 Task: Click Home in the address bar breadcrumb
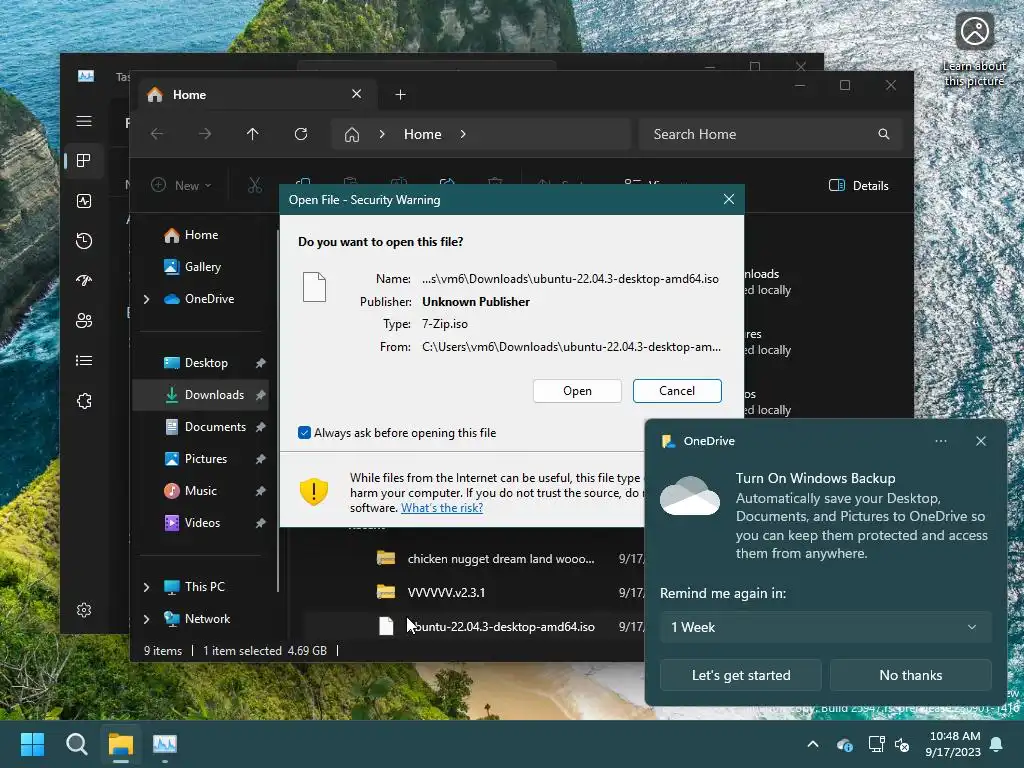point(423,134)
